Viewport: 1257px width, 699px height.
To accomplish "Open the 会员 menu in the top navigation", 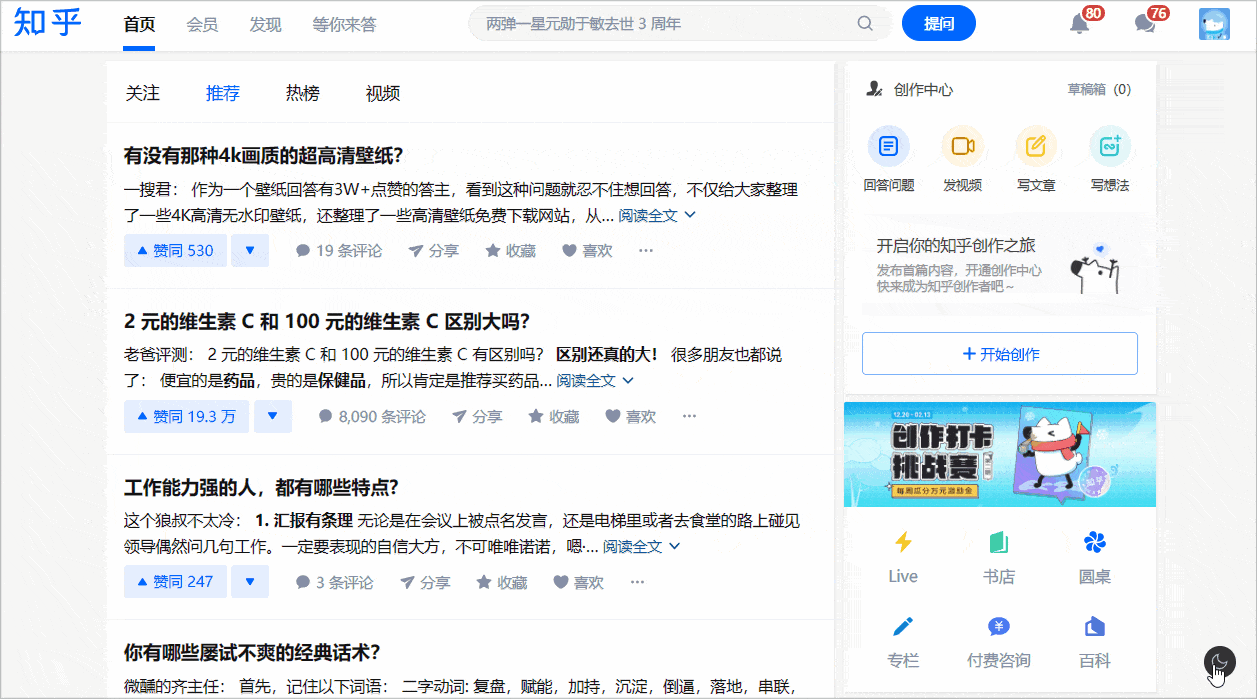I will click(202, 24).
